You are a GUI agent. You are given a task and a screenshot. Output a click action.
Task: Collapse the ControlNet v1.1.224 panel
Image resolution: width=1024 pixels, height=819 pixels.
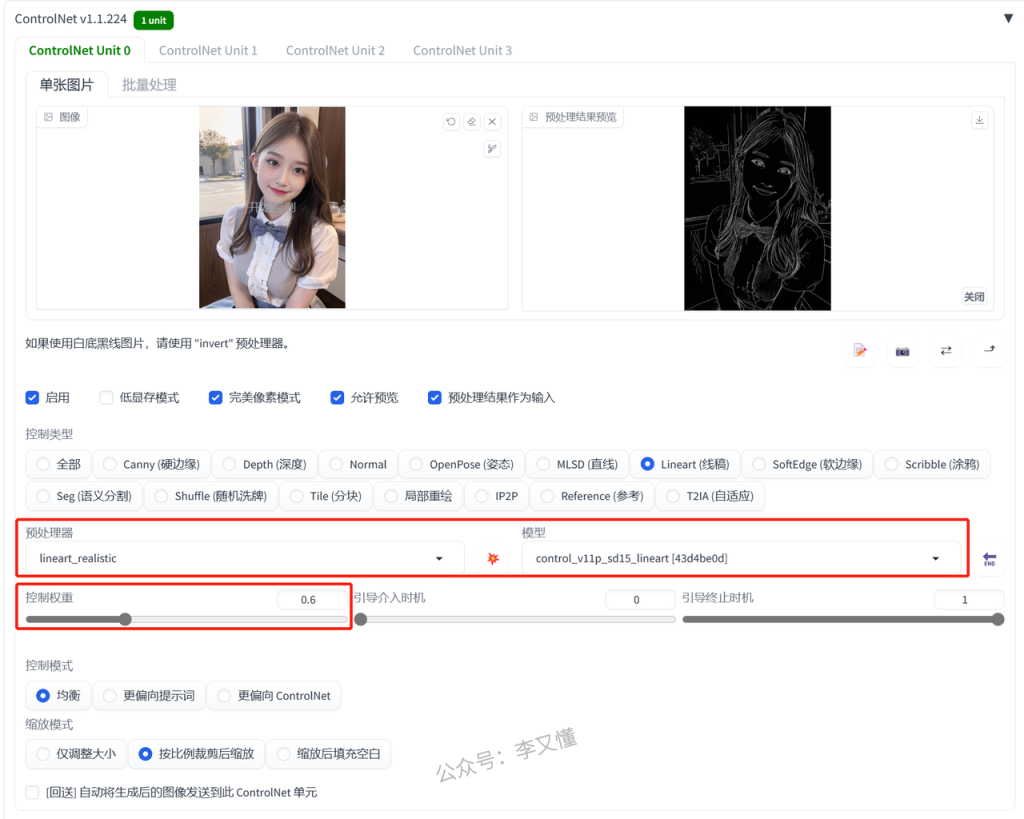pyautogui.click(x=1008, y=18)
